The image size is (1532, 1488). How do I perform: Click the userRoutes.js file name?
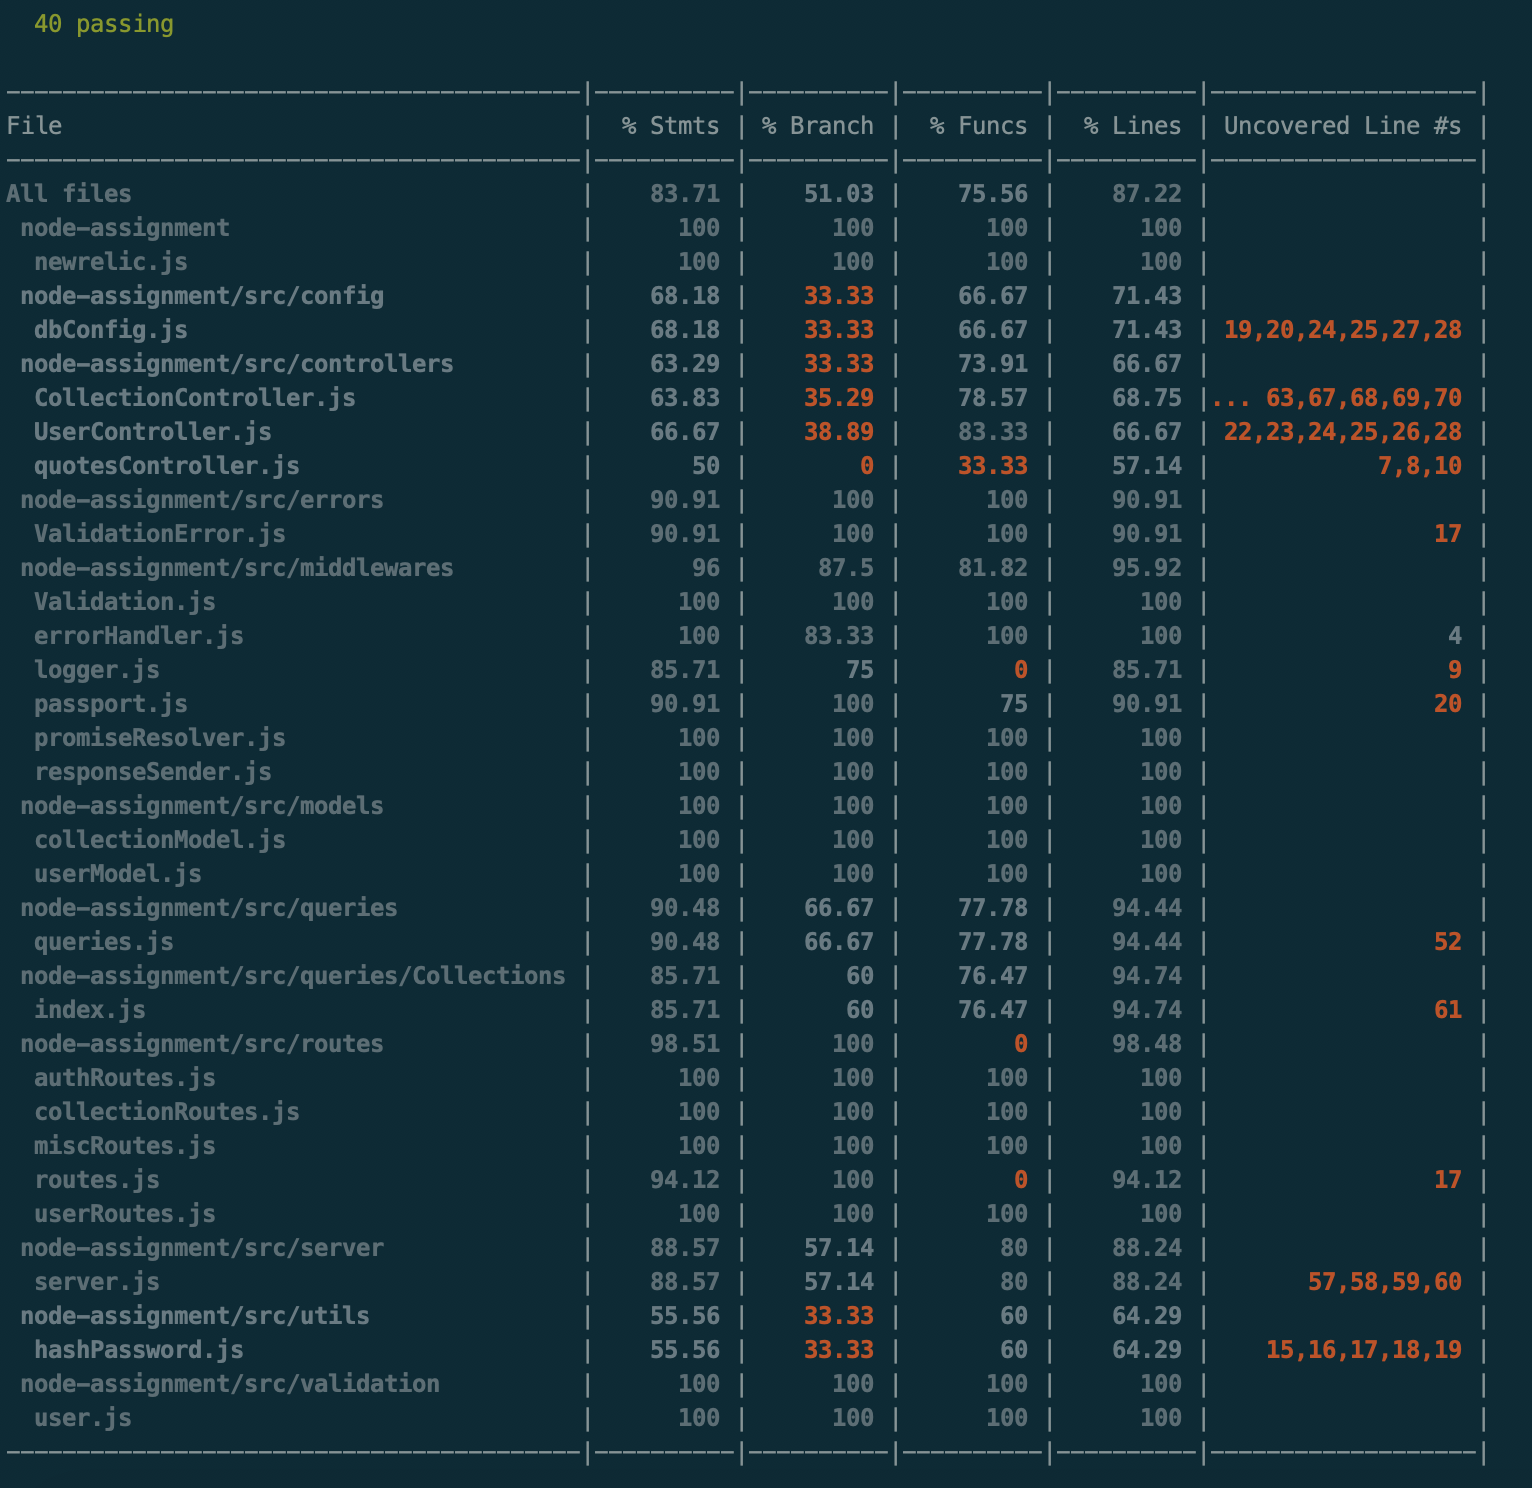pos(125,1214)
